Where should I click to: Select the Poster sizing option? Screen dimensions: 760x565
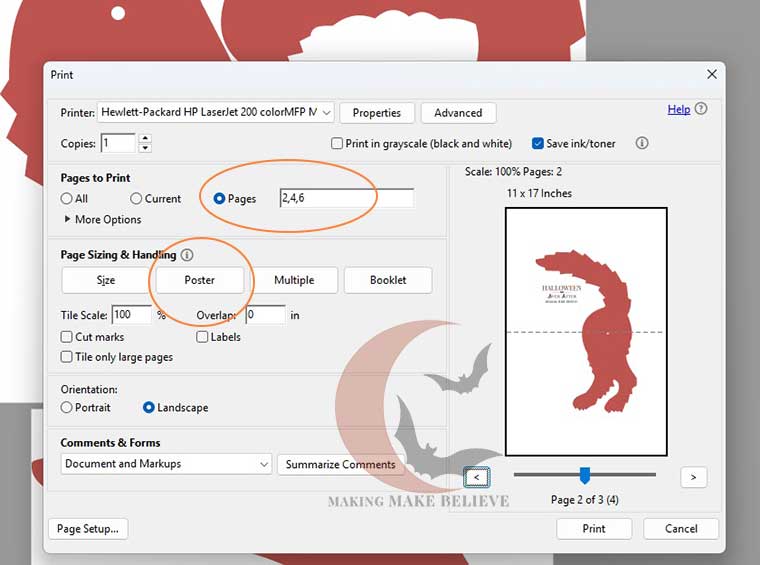coord(200,280)
